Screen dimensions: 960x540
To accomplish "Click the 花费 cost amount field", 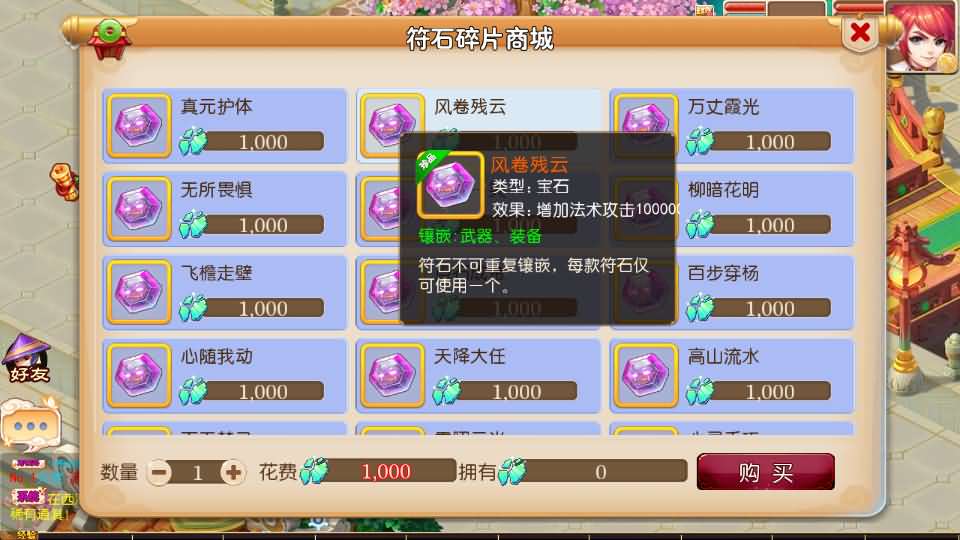I will 378,471.
